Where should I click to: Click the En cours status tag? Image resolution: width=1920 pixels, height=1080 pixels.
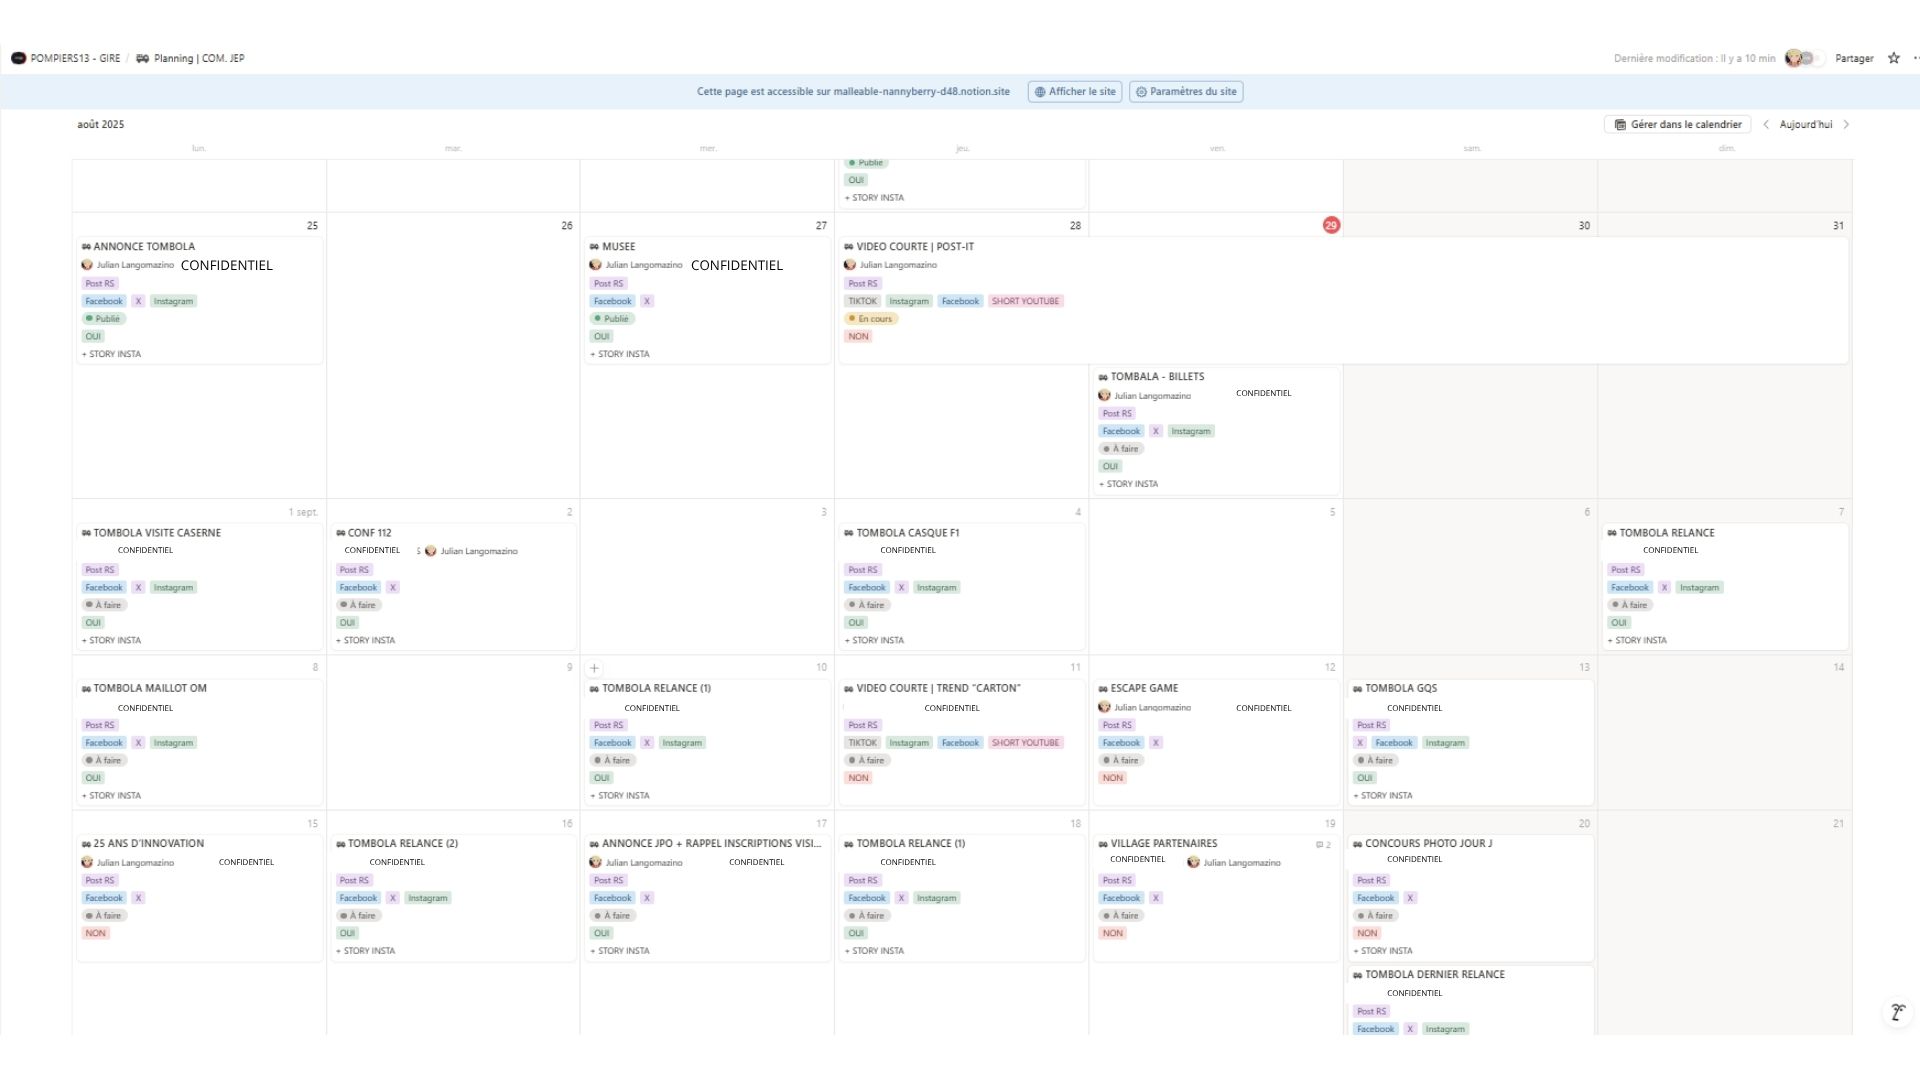point(872,319)
